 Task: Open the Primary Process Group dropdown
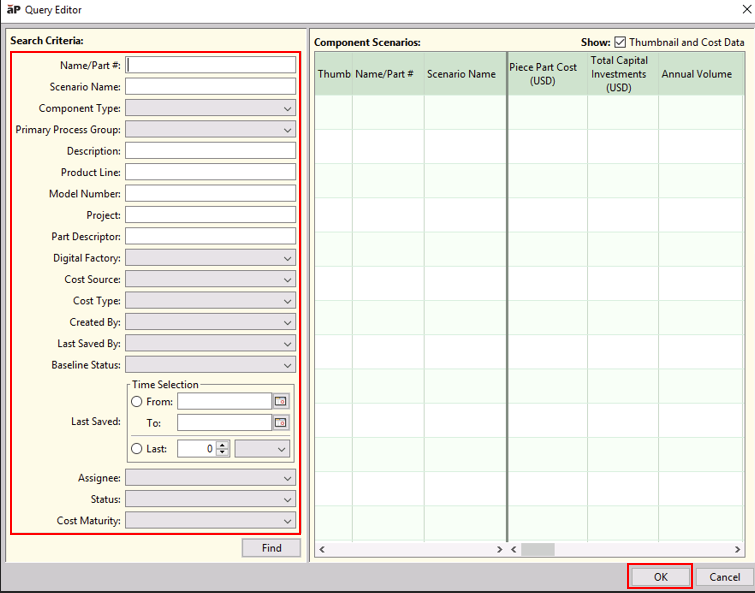pos(210,129)
